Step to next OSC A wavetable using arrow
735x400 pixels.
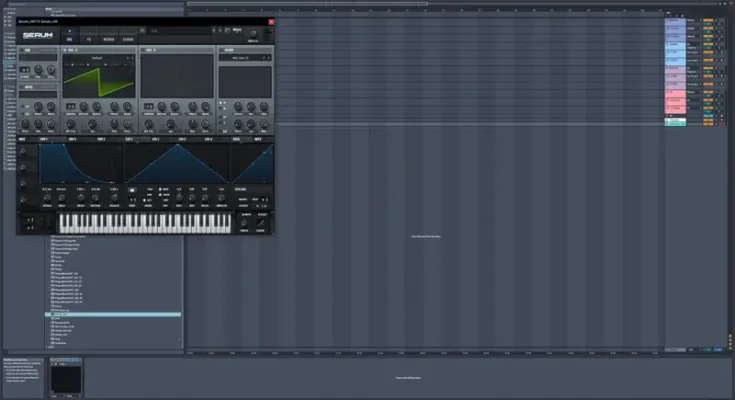click(x=132, y=57)
